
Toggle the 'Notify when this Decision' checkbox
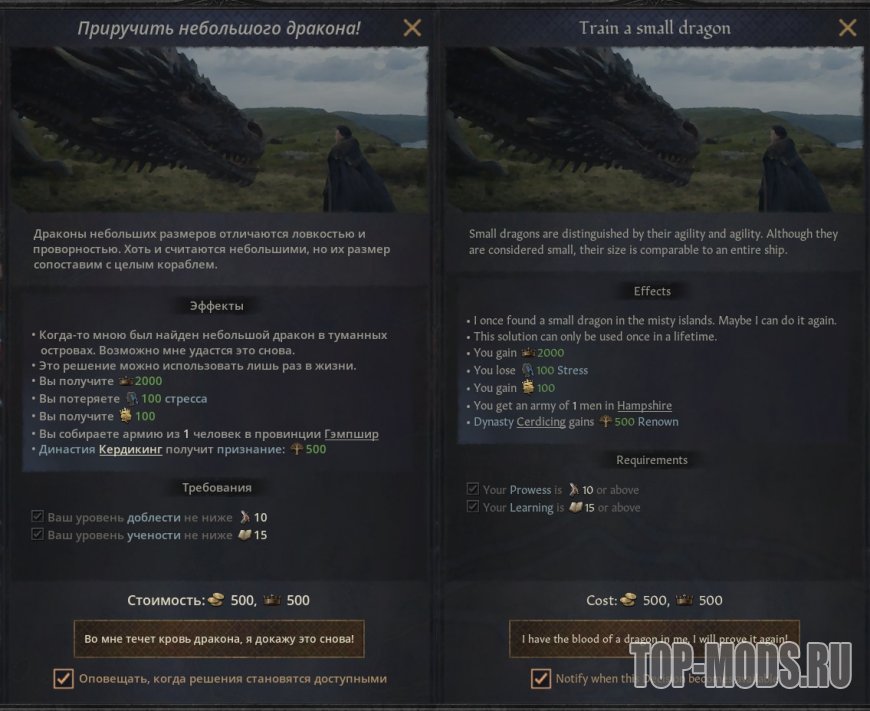(540, 678)
